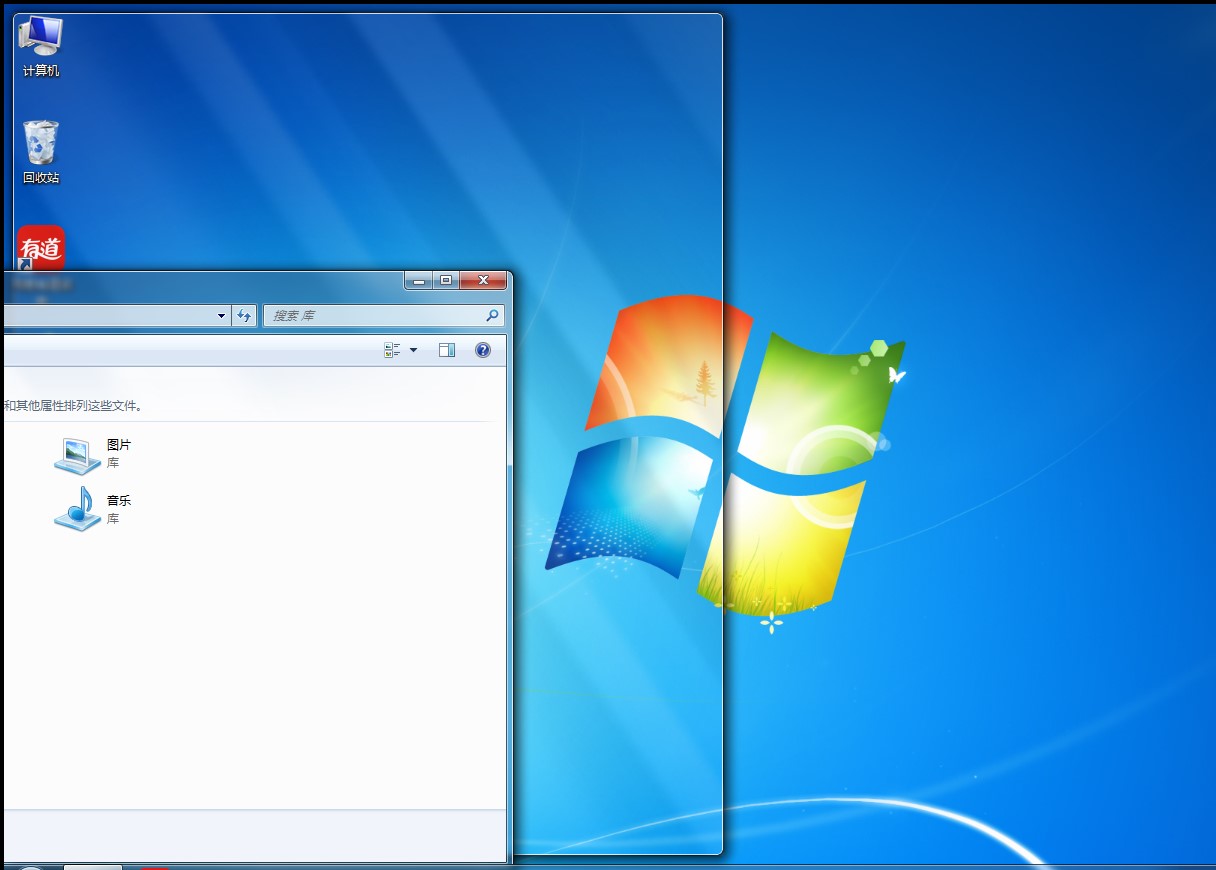Viewport: 1216px width, 870px height.
Task: Click the 有道 desktop shortcut
Action: (x=41, y=248)
